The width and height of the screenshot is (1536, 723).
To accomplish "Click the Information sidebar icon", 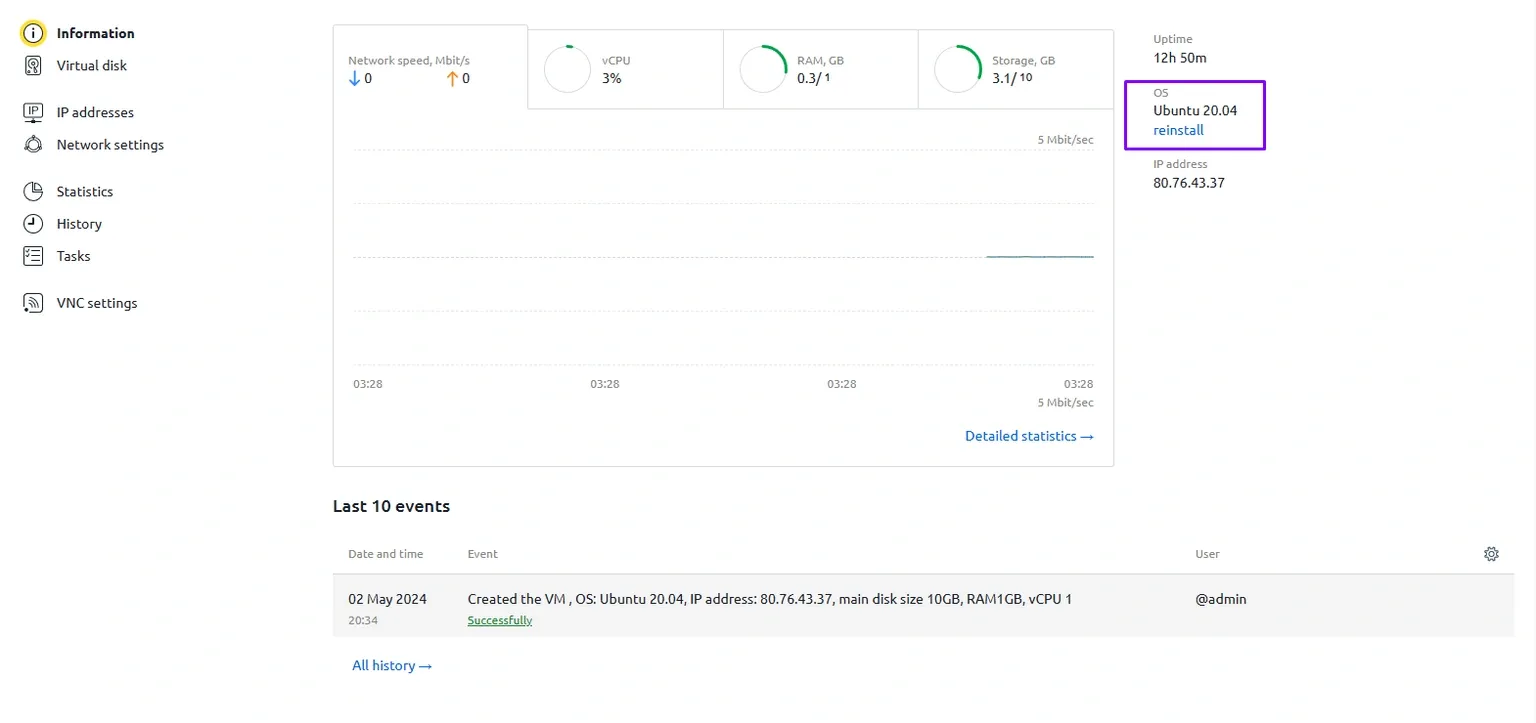I will point(33,33).
